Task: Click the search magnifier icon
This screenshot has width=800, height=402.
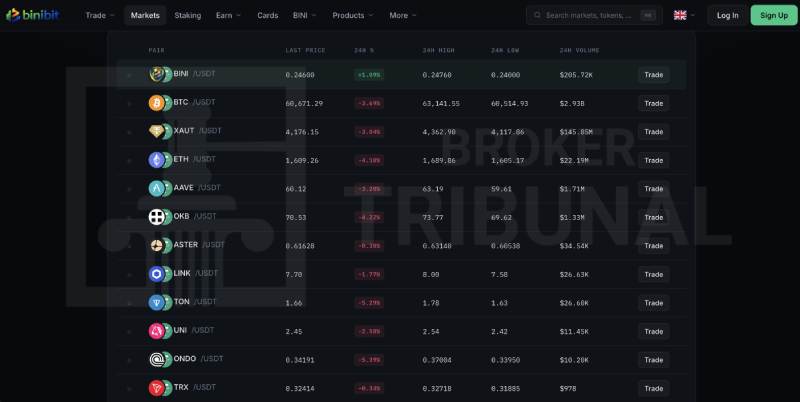Action: [x=537, y=15]
